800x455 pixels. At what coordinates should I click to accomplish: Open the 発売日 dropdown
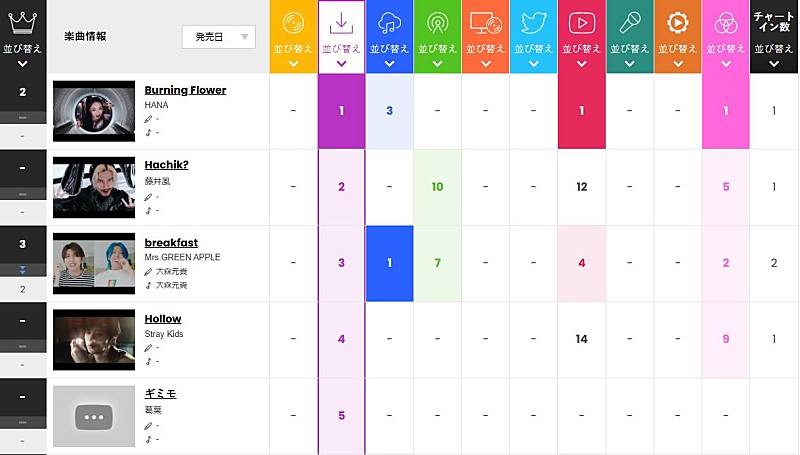point(218,37)
